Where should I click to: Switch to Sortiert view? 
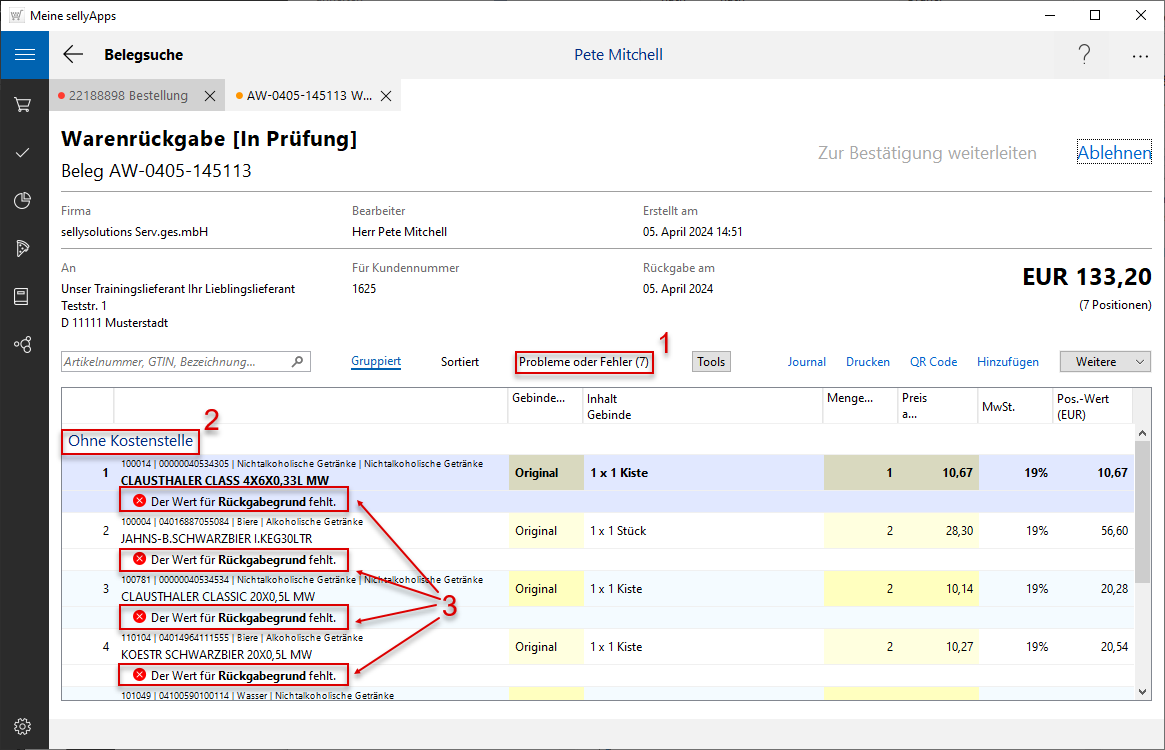click(x=459, y=362)
